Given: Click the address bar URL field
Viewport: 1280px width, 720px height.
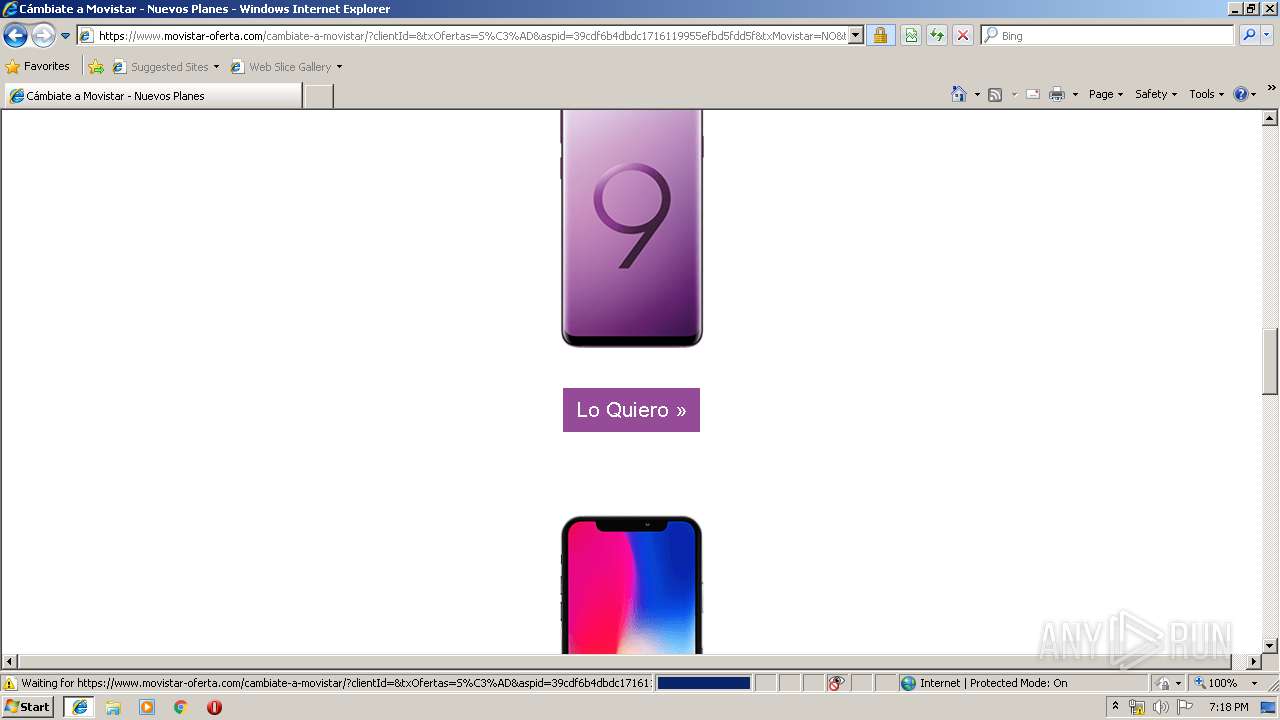Looking at the screenshot, I should (x=463, y=36).
